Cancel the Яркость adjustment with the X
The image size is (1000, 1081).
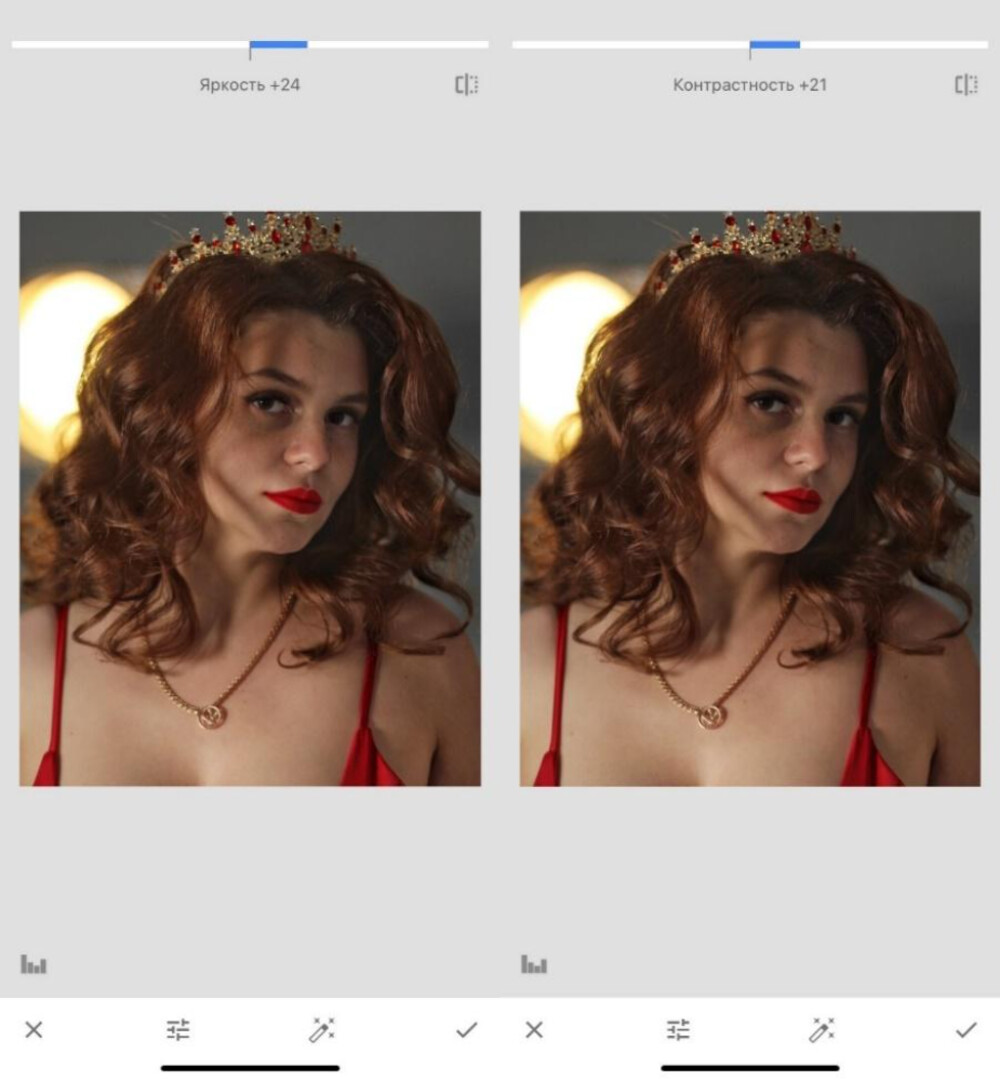[35, 1029]
